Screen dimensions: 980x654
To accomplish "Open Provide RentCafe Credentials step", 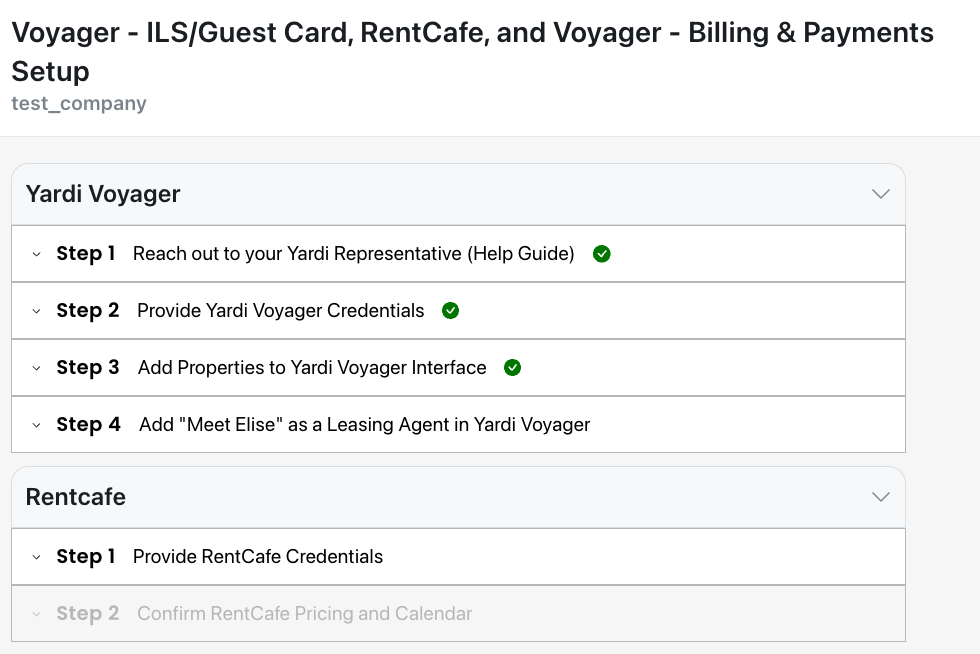I will pos(458,556).
